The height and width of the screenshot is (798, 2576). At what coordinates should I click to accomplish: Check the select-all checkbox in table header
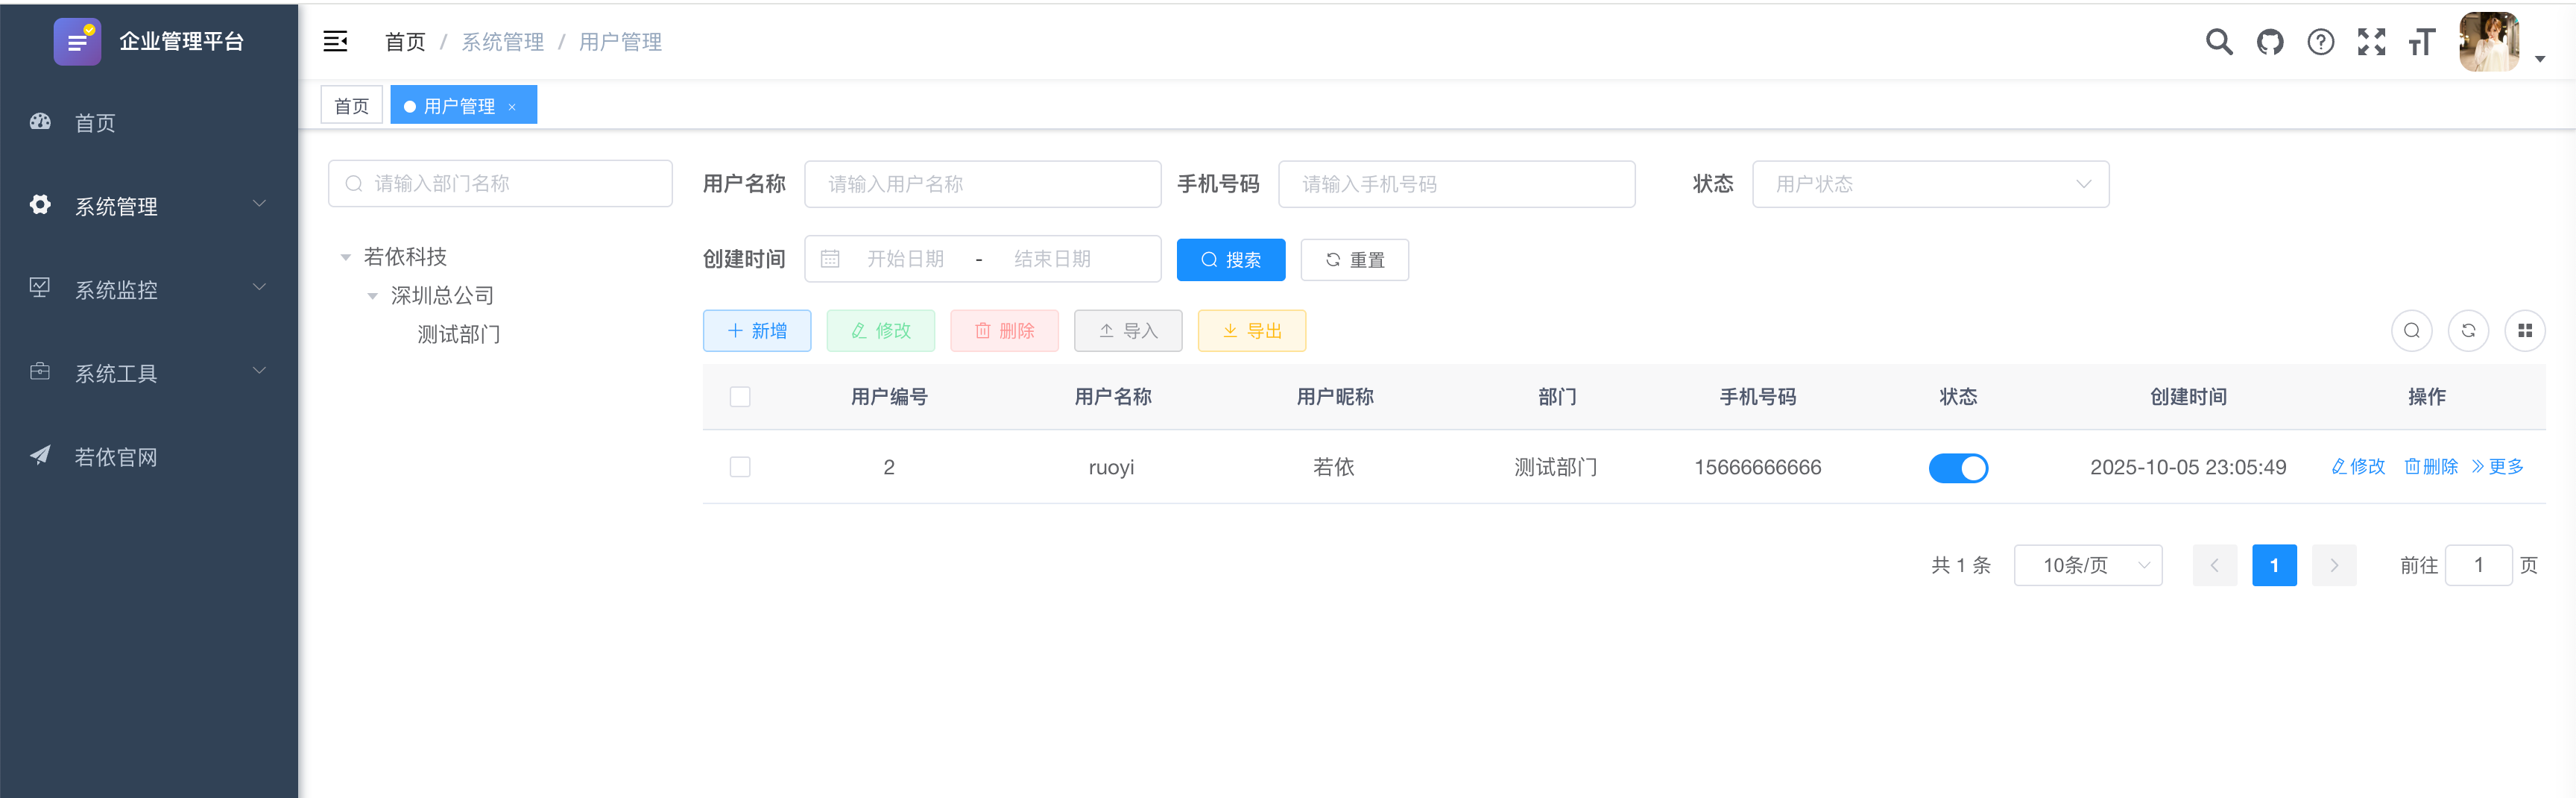740,397
